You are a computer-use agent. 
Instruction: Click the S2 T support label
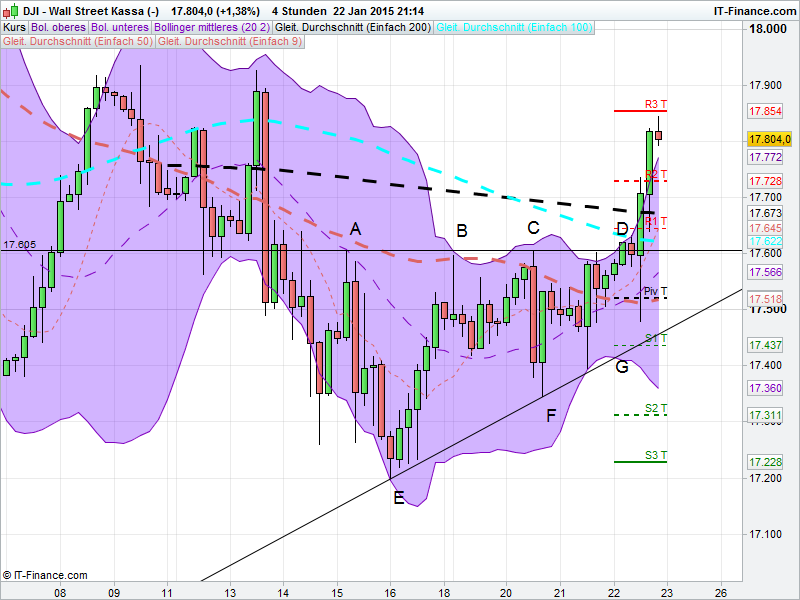pos(656,408)
